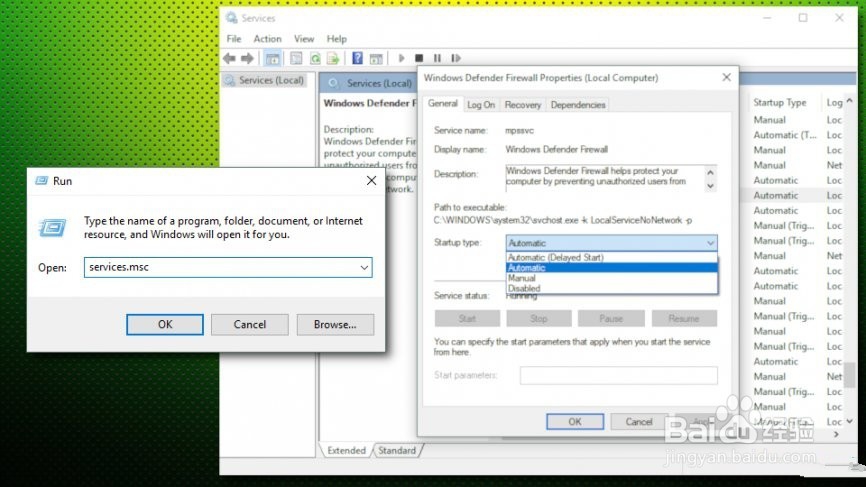Open the blue Help question-mark icon

point(357,58)
